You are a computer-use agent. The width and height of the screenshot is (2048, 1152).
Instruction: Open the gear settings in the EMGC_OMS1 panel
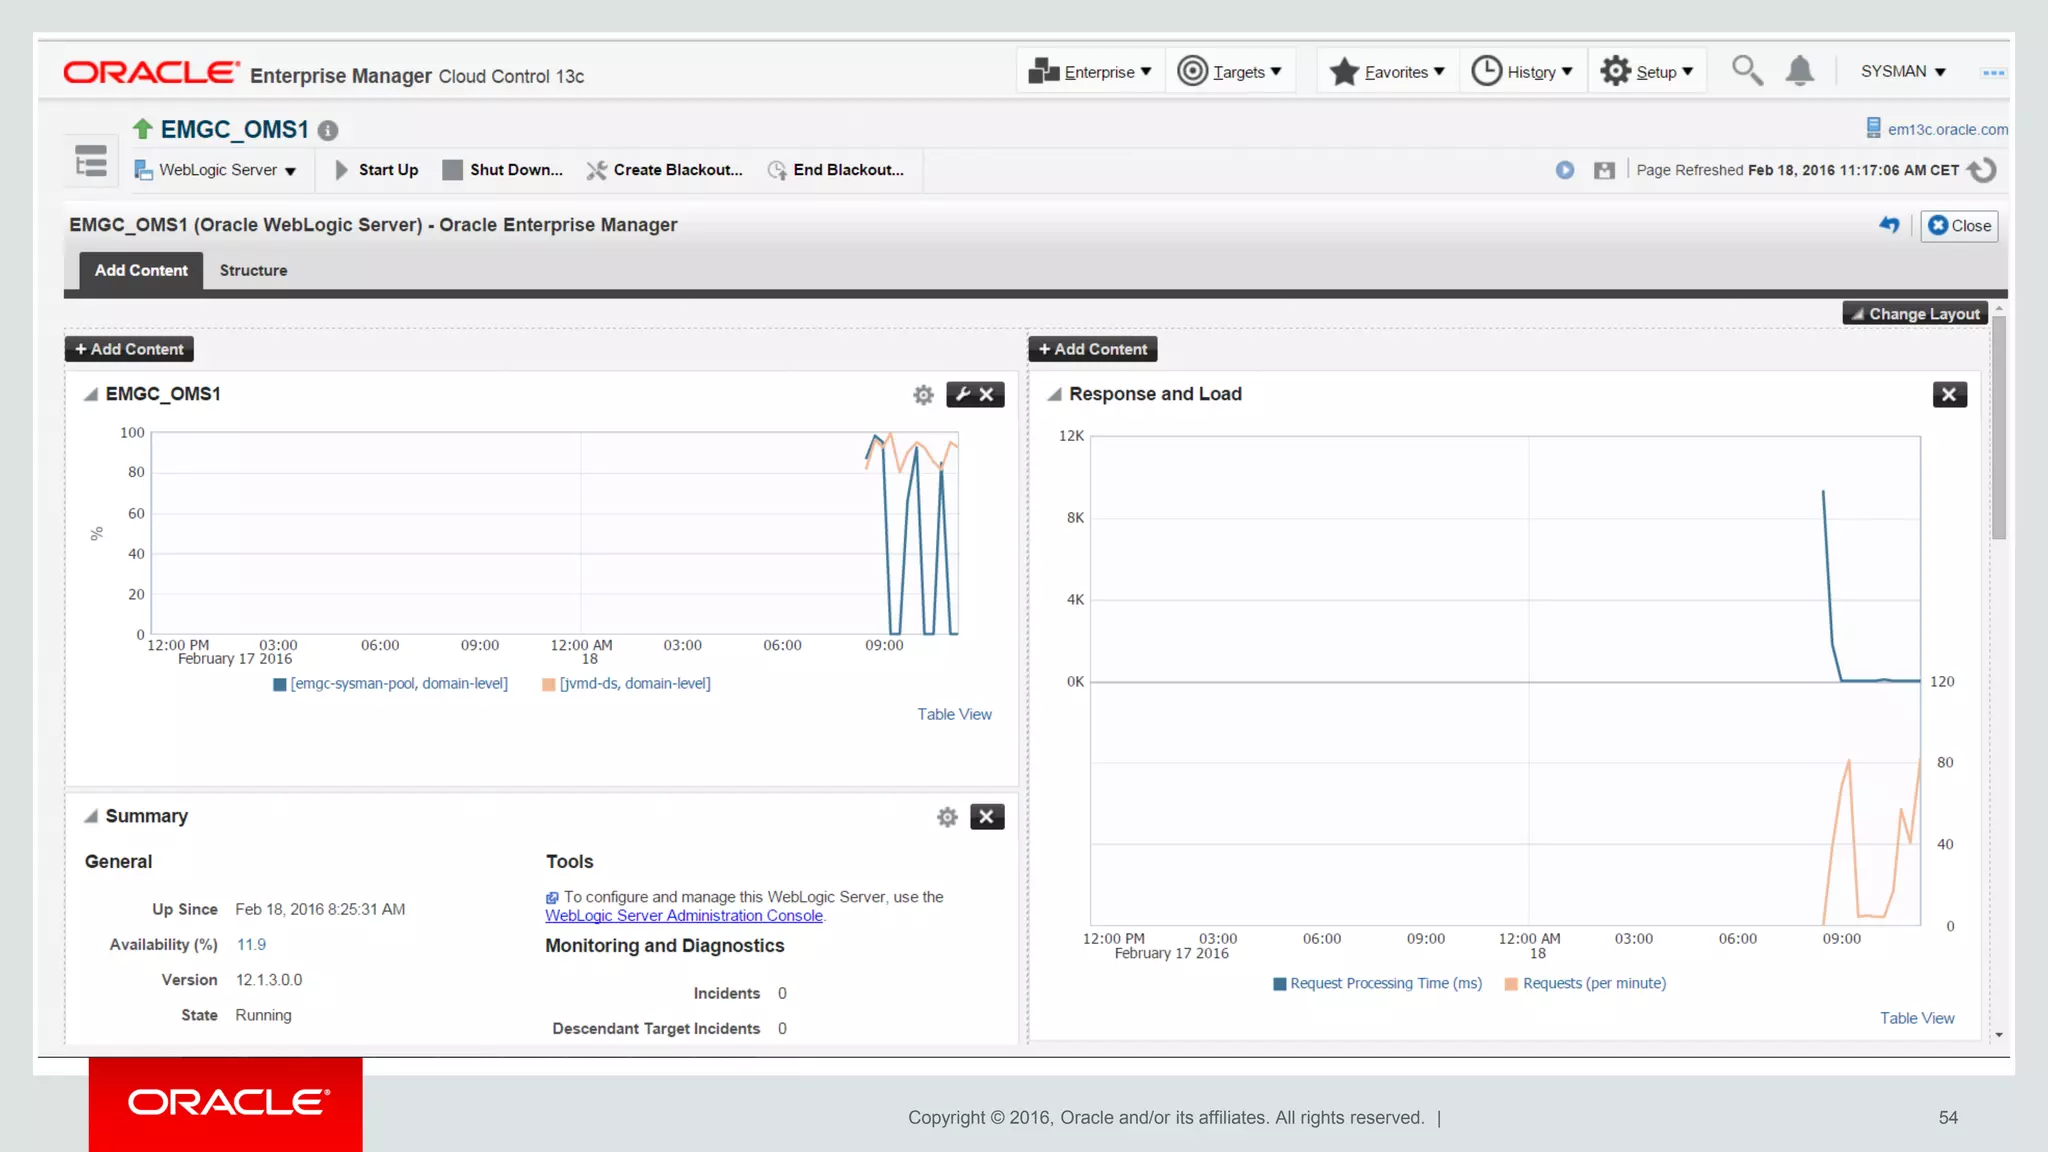(923, 395)
